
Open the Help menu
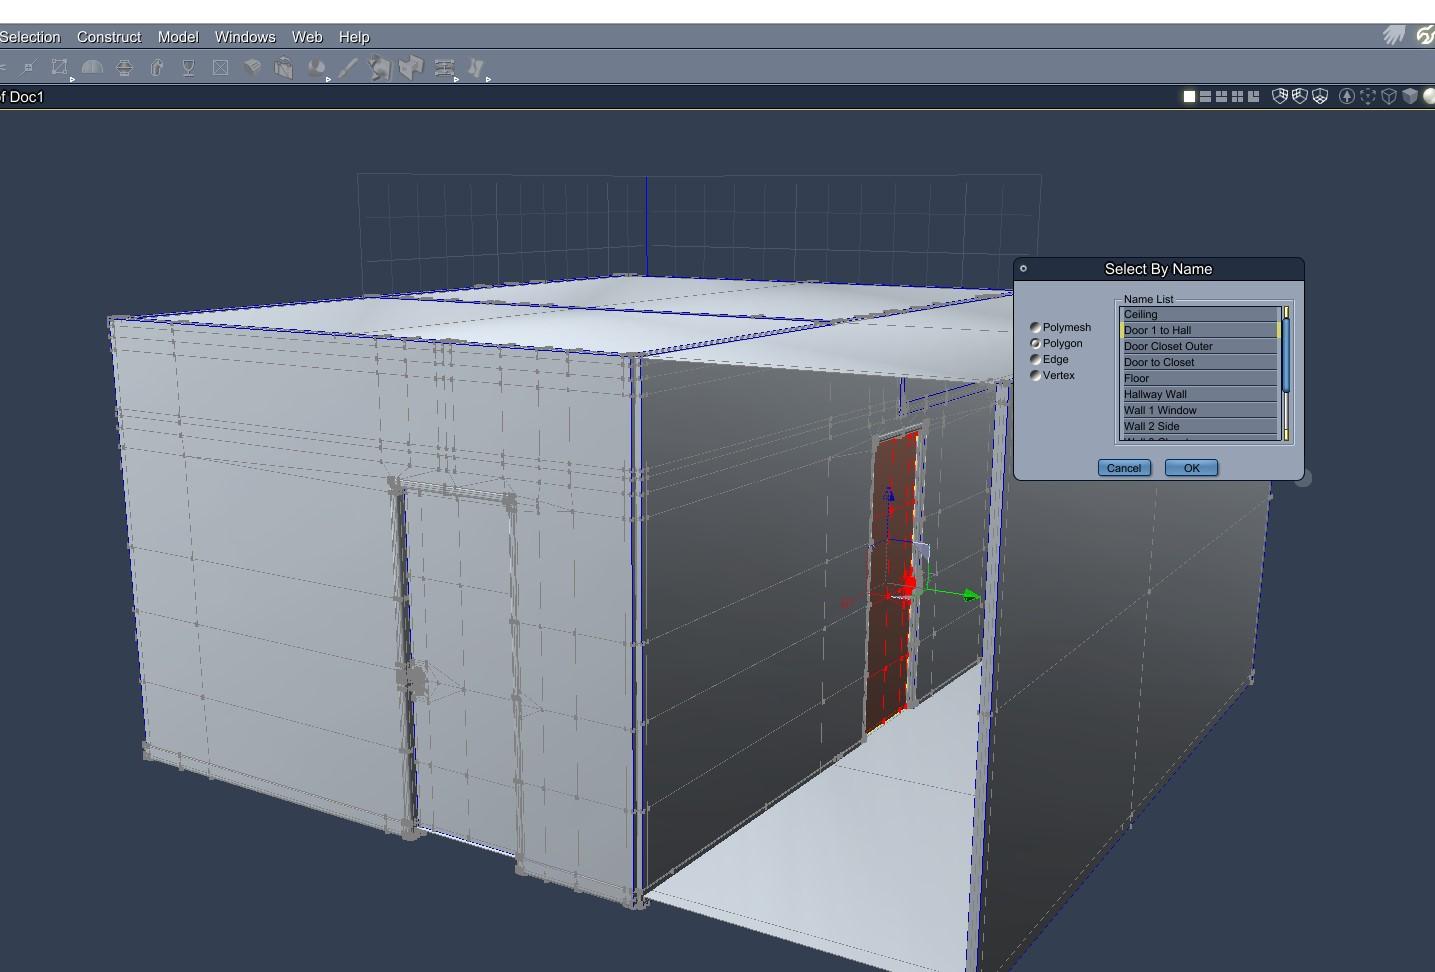354,37
